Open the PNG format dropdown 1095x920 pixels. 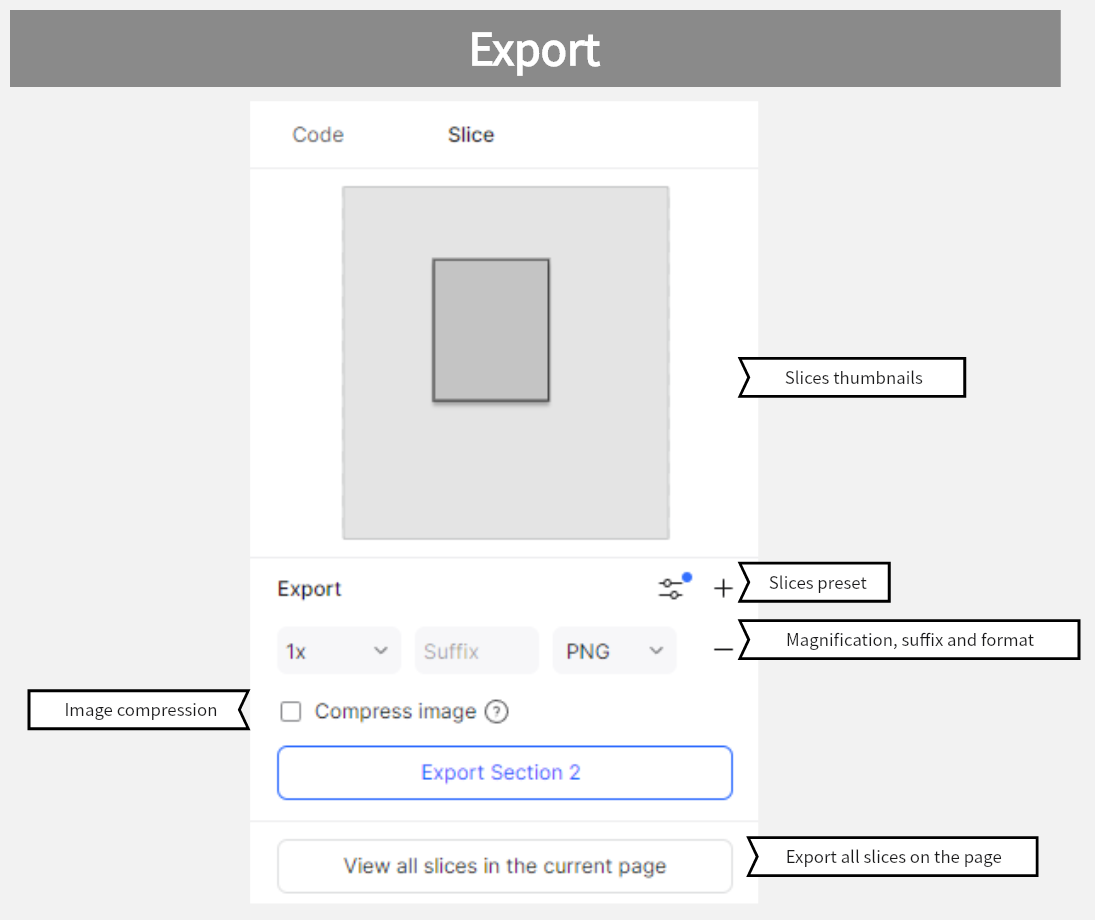(614, 650)
